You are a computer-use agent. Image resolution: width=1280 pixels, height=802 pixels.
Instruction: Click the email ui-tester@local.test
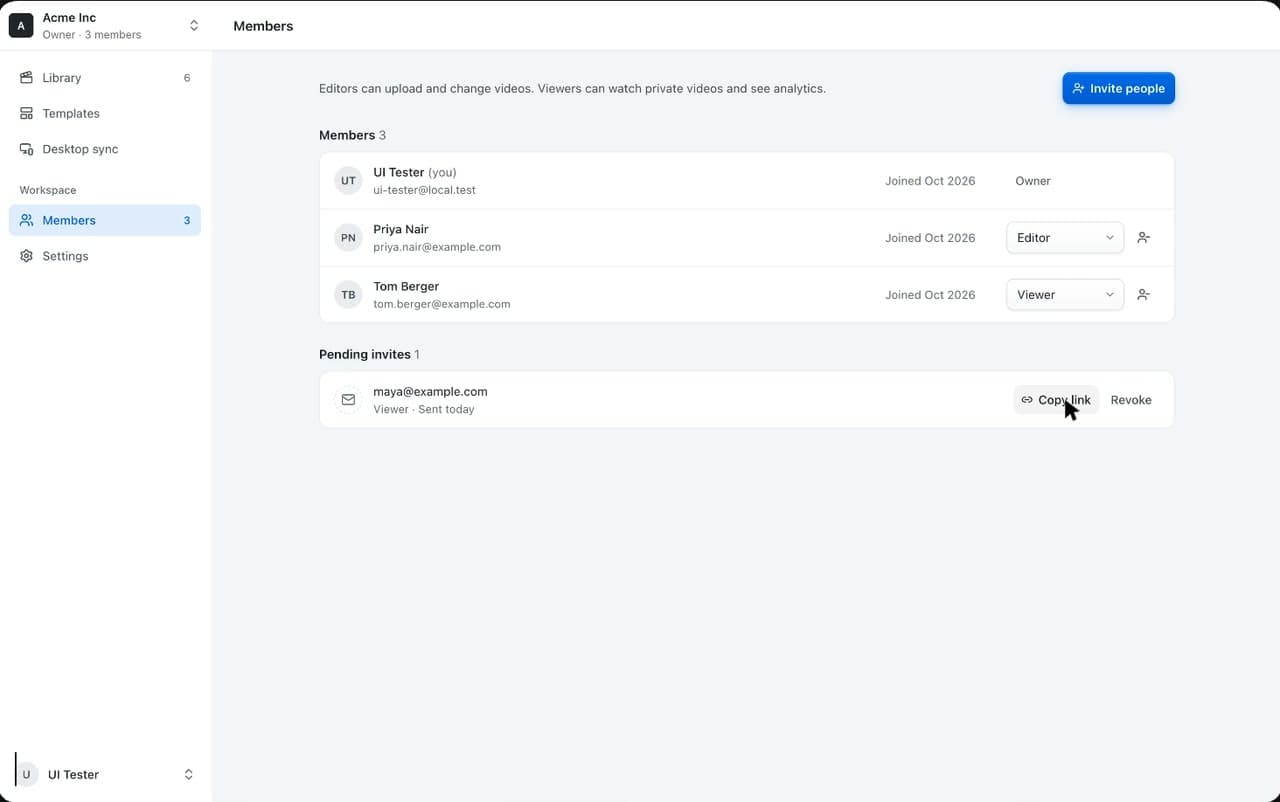(424, 190)
